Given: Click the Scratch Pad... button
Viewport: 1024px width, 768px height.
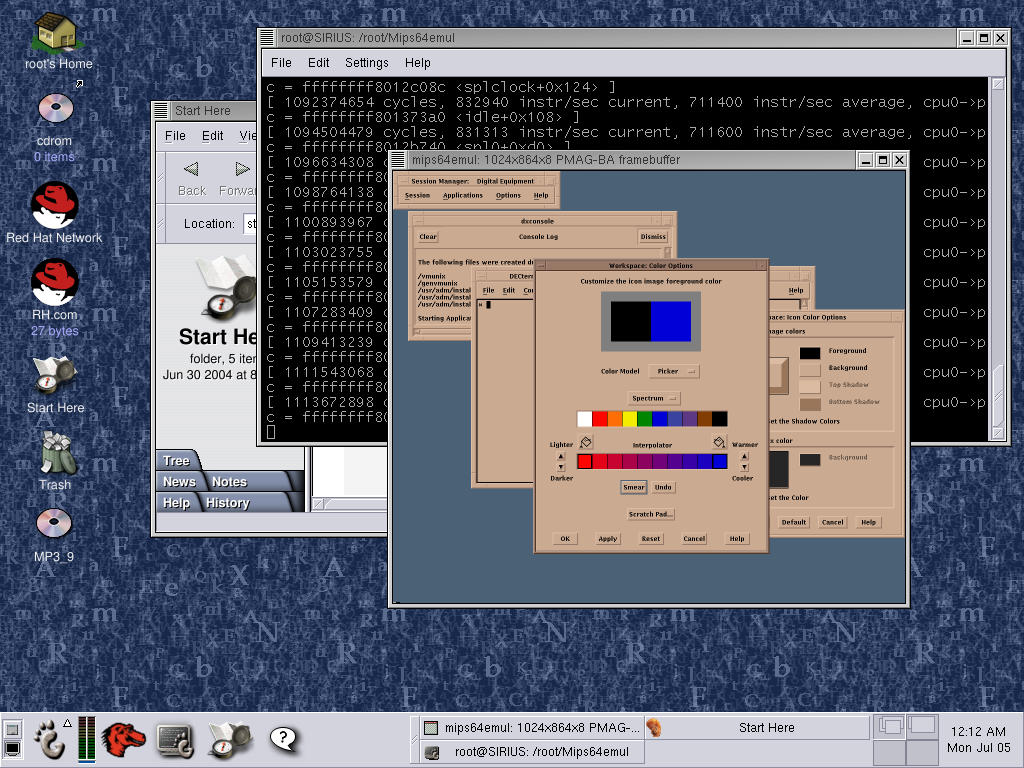Looking at the screenshot, I should (x=651, y=514).
